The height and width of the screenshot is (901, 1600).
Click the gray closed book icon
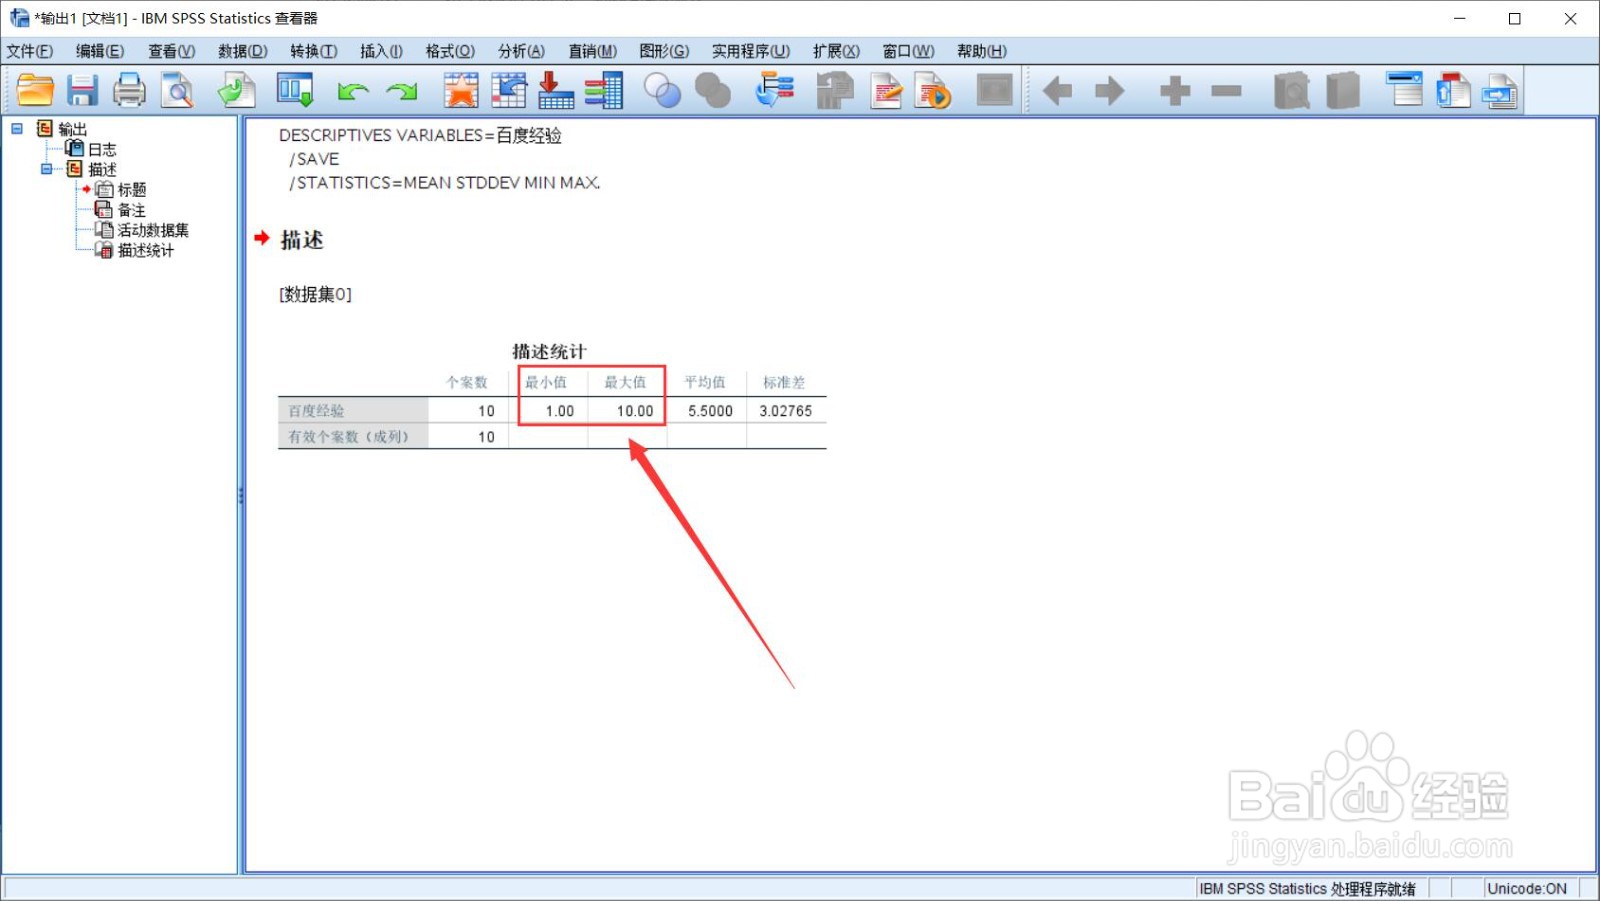tap(1343, 91)
